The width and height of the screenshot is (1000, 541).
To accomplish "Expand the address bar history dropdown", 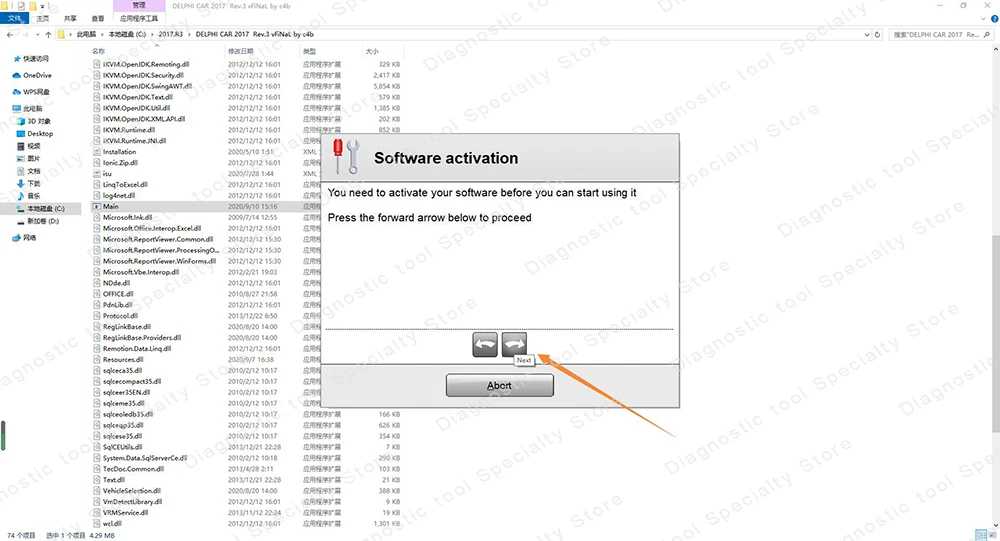I will (866, 34).
